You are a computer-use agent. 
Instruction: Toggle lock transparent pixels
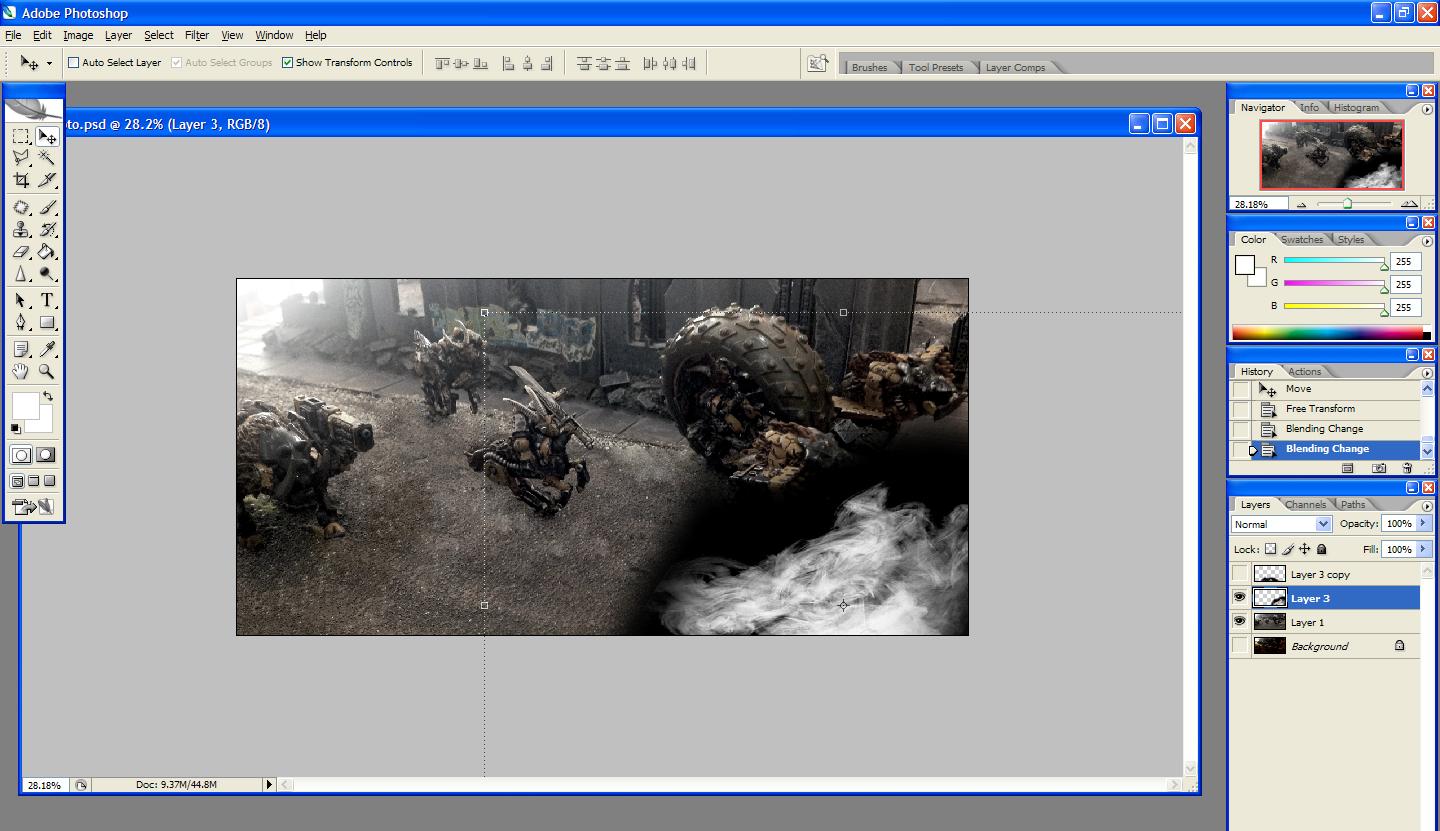point(1270,549)
